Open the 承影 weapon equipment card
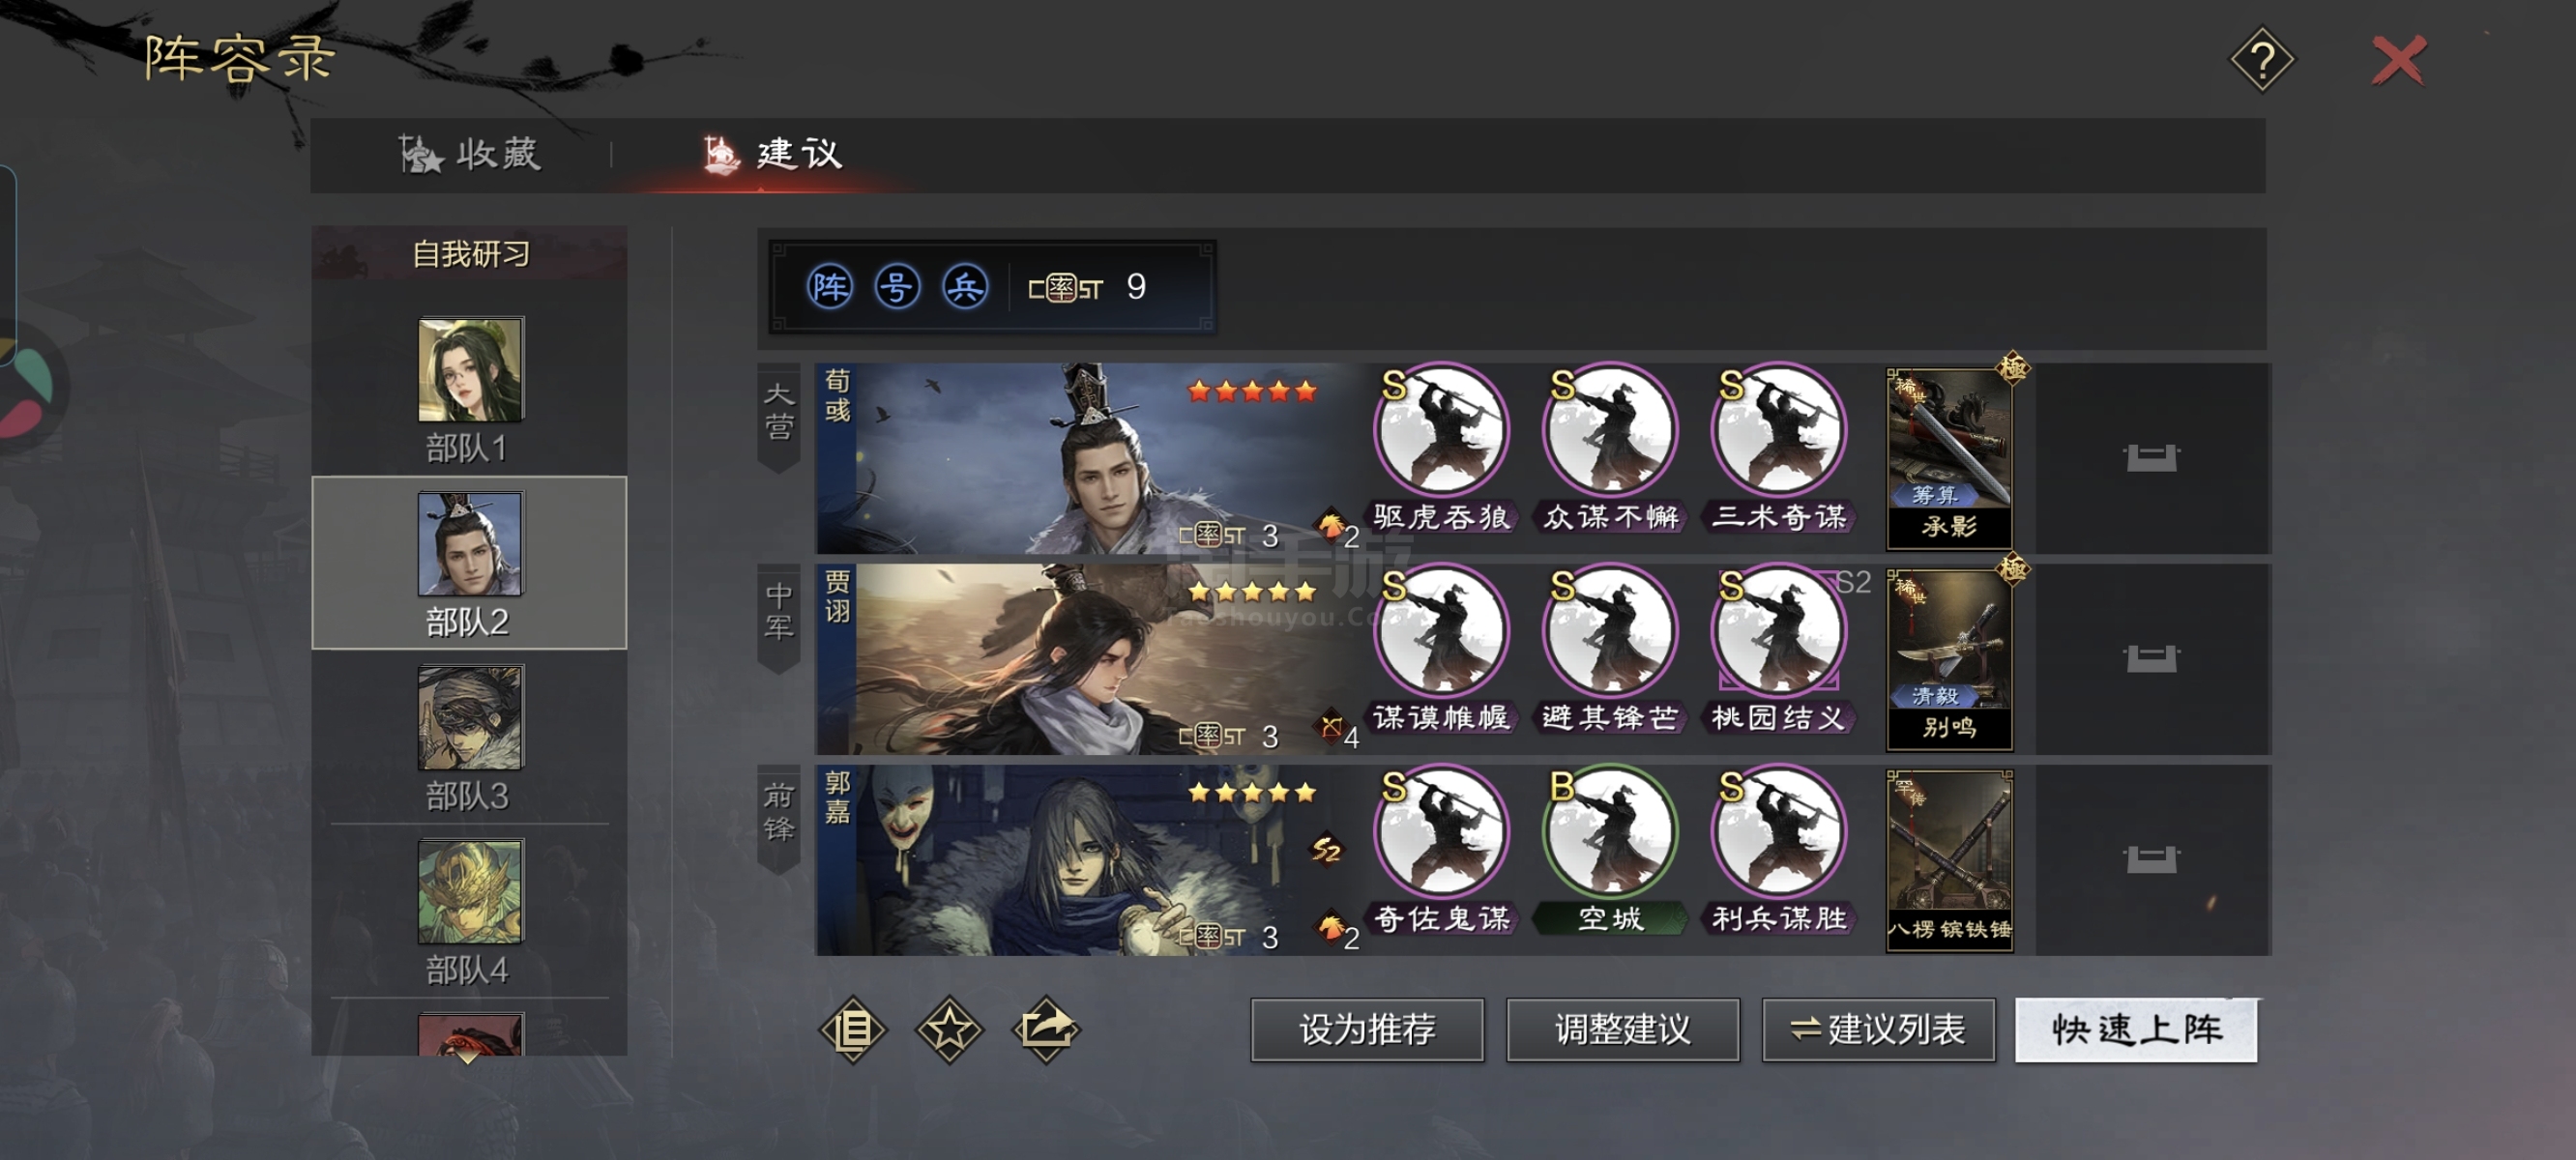The image size is (2576, 1160). [1949, 459]
